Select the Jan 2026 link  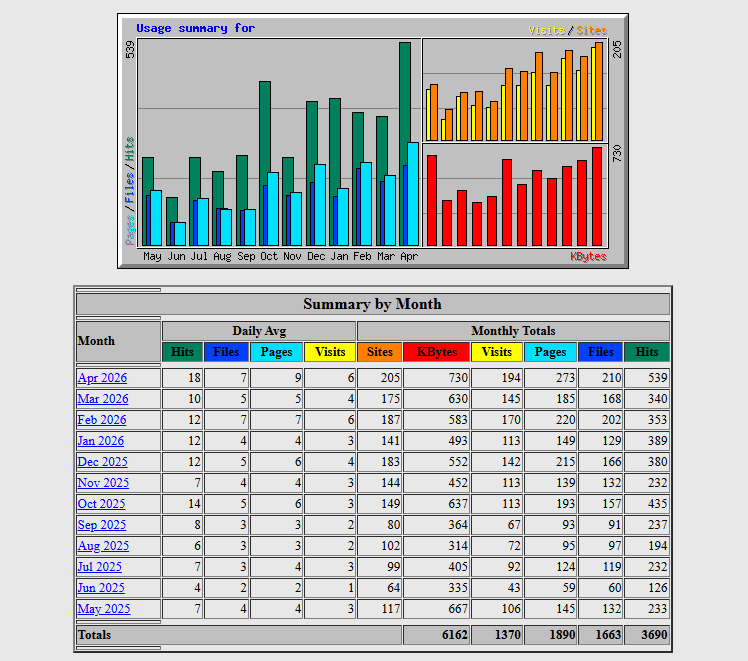[x=101, y=441]
